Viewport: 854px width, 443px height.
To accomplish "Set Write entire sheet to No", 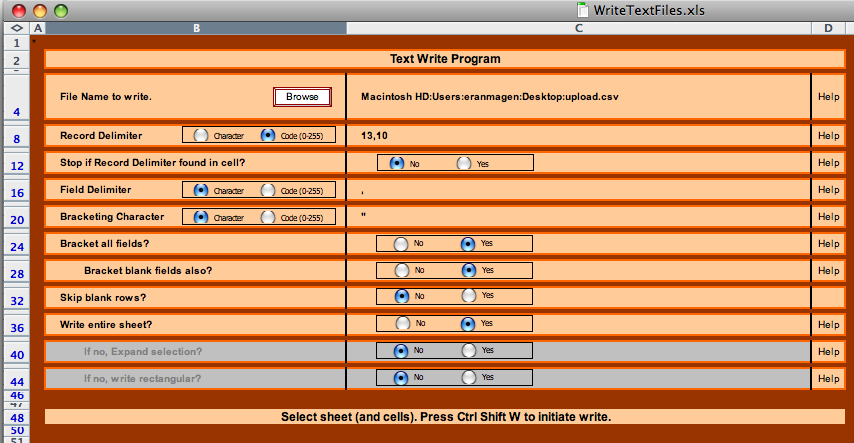I will click(x=401, y=324).
